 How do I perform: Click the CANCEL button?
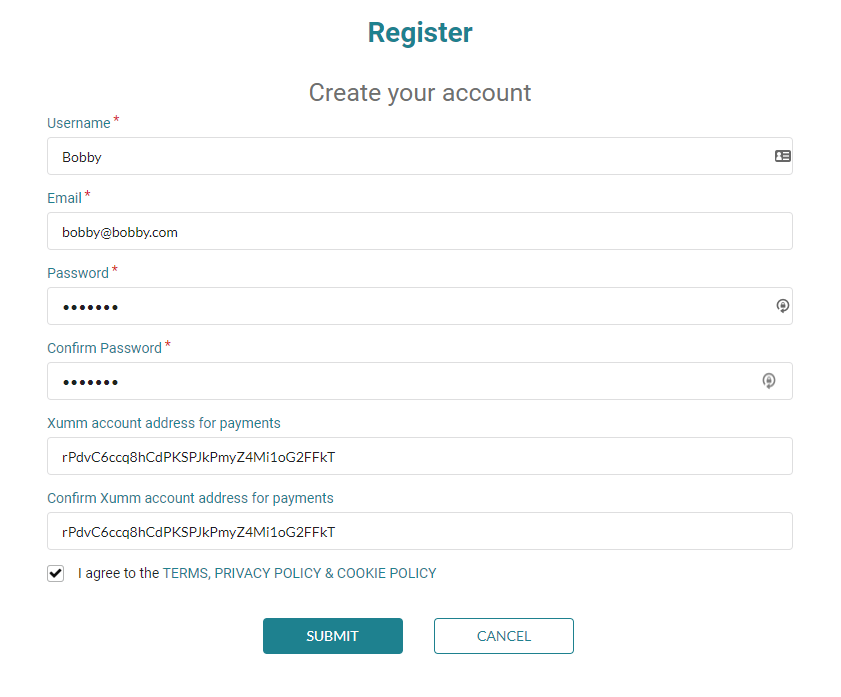point(504,636)
